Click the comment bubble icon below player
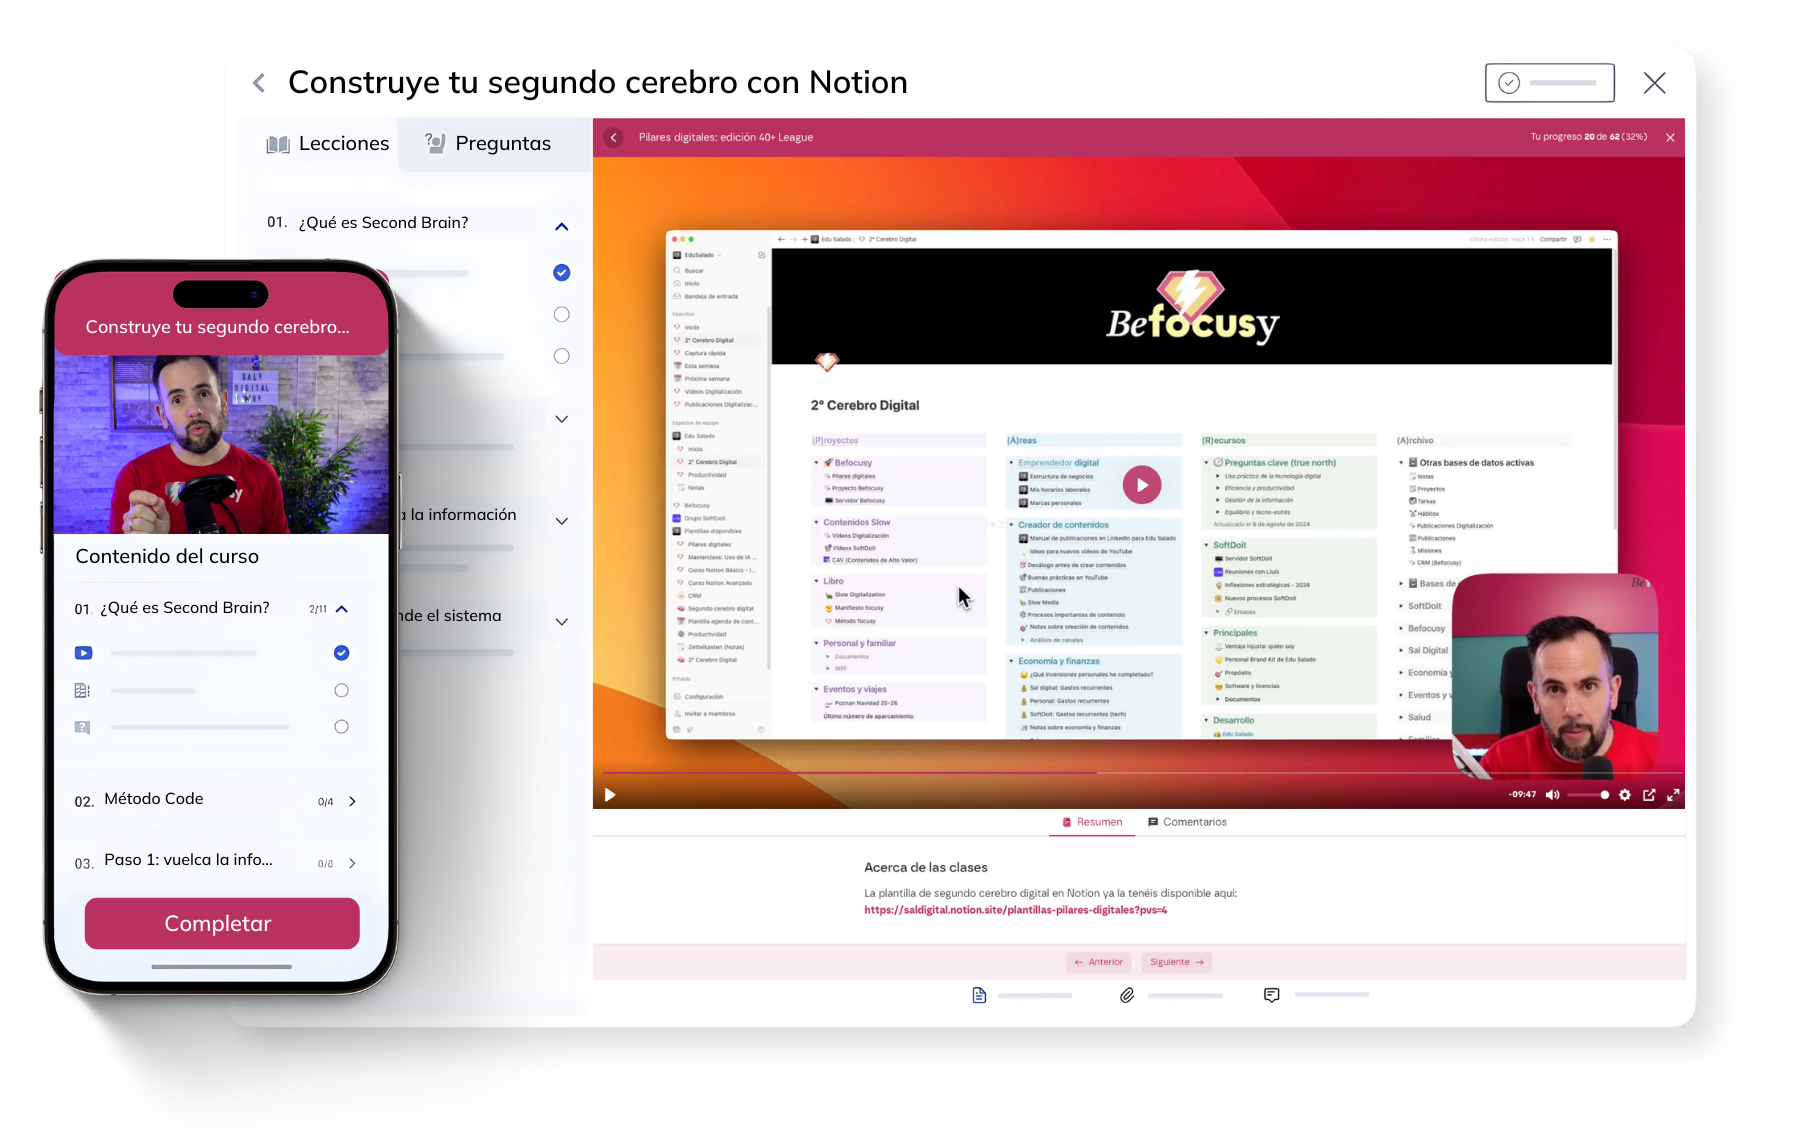This screenshot has width=1793, height=1134. [1271, 995]
